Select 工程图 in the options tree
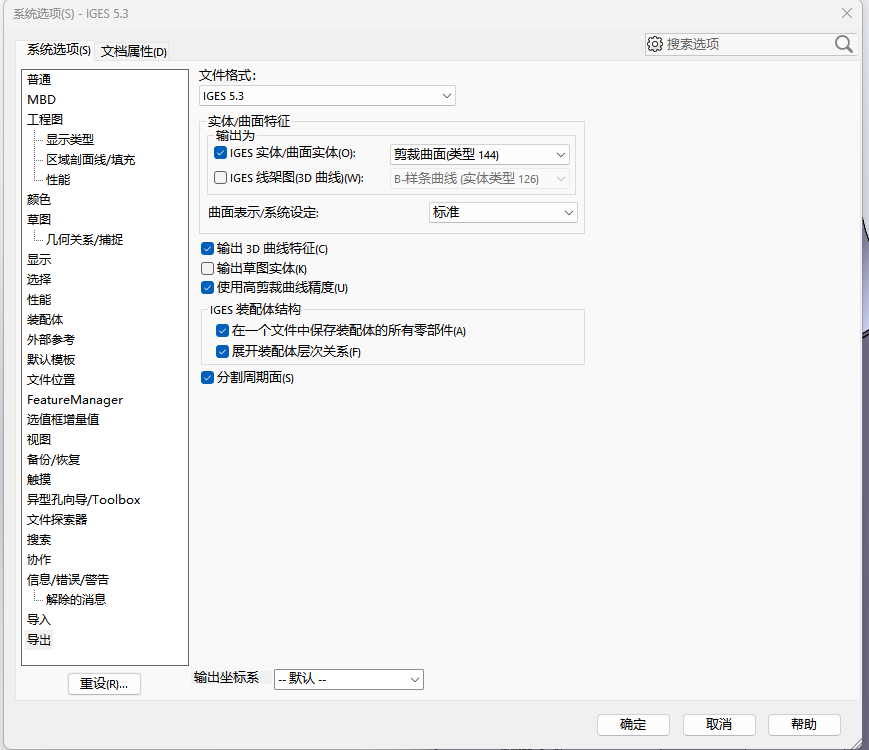The image size is (869, 750). [x=45, y=120]
